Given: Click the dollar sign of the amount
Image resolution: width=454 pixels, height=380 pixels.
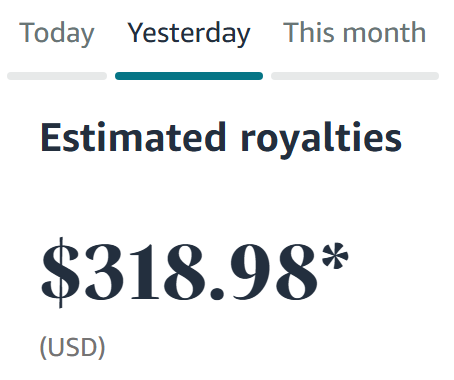Looking at the screenshot, I should pos(61,272).
